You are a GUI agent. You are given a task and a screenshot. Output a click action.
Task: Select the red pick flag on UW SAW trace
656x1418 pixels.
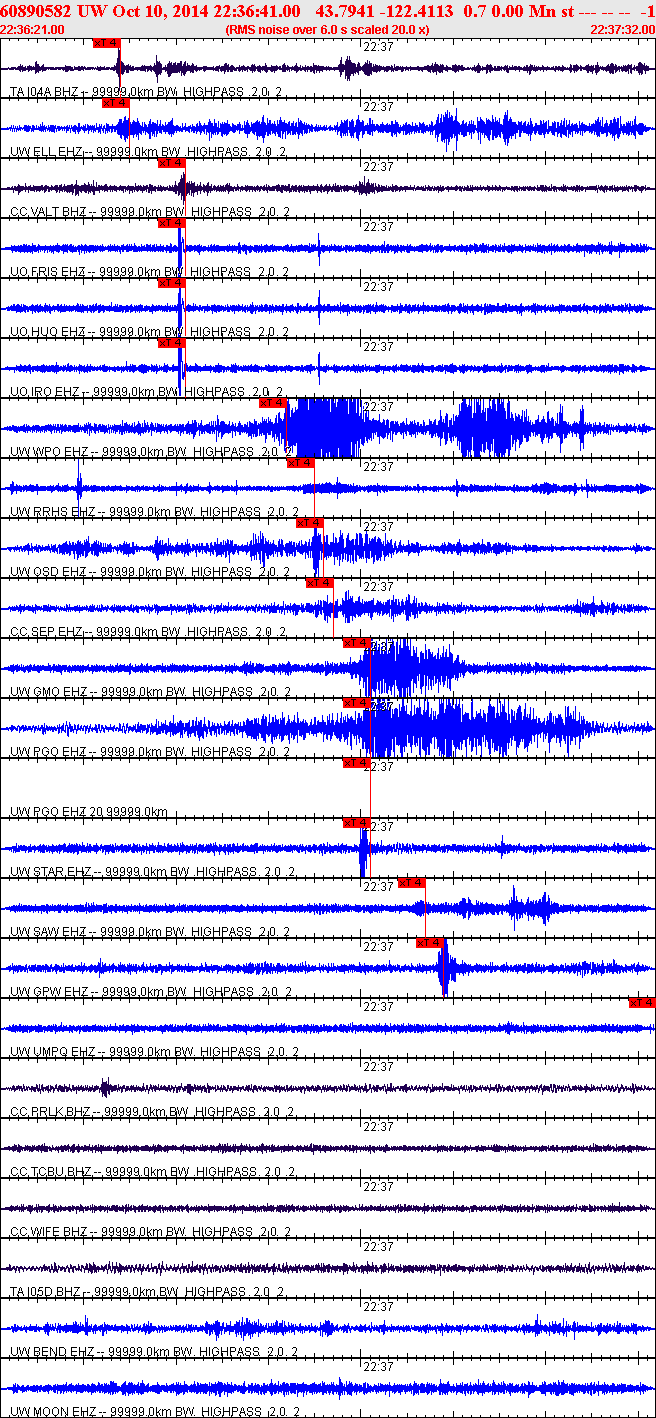pyautogui.click(x=412, y=883)
